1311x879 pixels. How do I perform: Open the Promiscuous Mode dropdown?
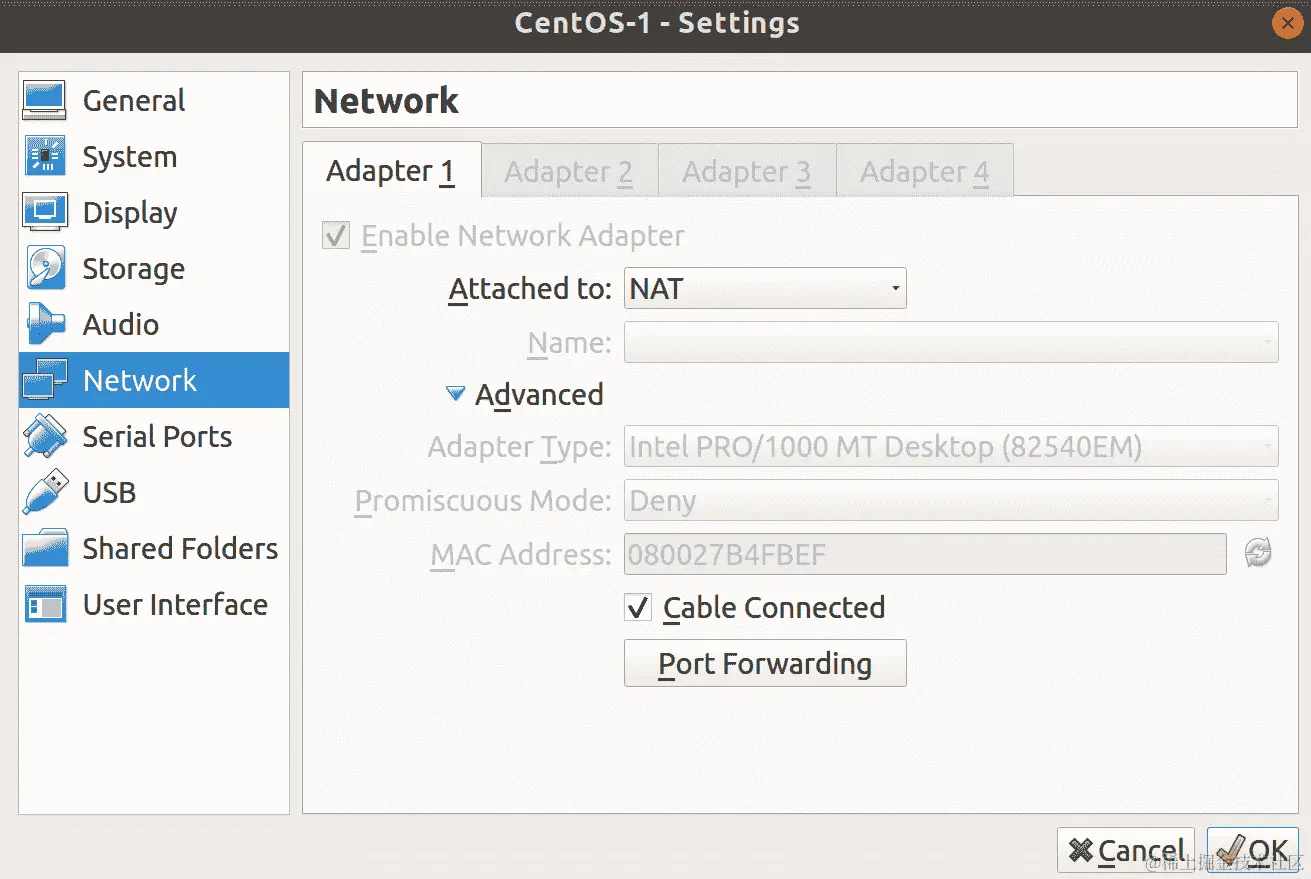pyautogui.click(x=951, y=500)
